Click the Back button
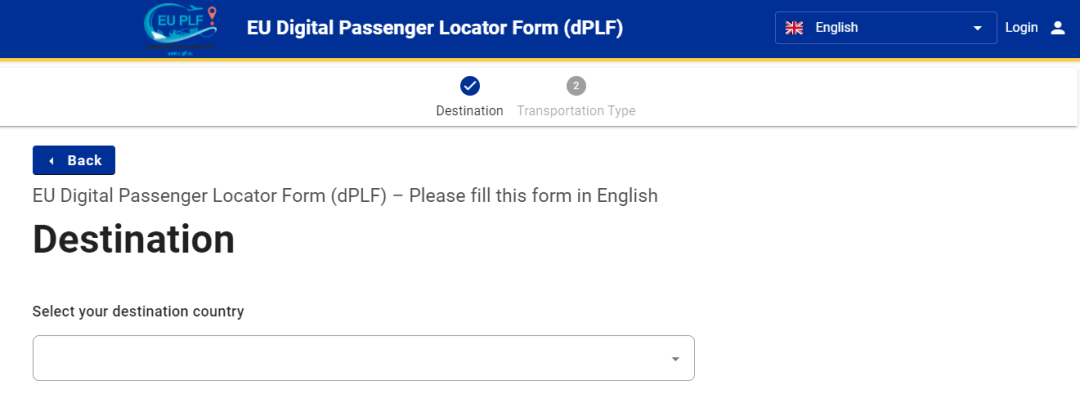Screen dimensions: 1080x399 (74, 161)
